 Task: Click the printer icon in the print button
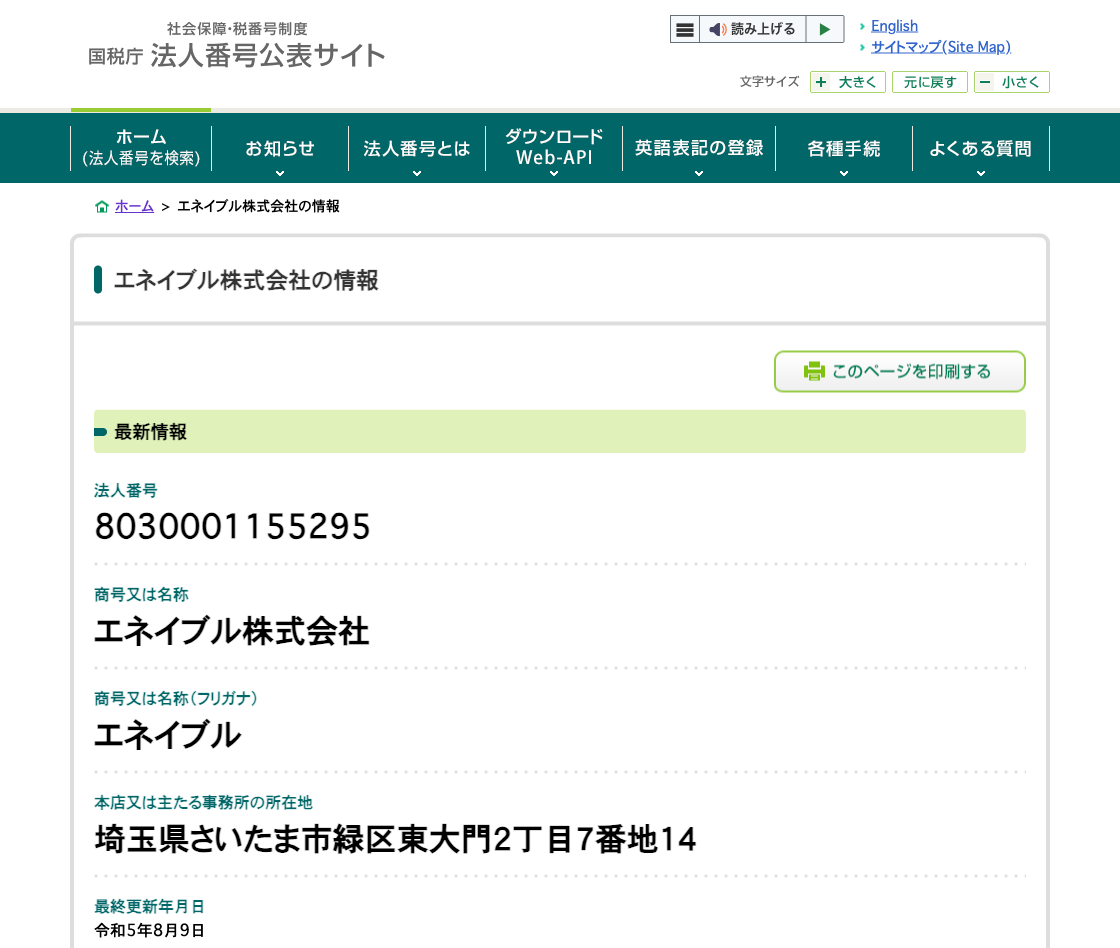coord(814,371)
